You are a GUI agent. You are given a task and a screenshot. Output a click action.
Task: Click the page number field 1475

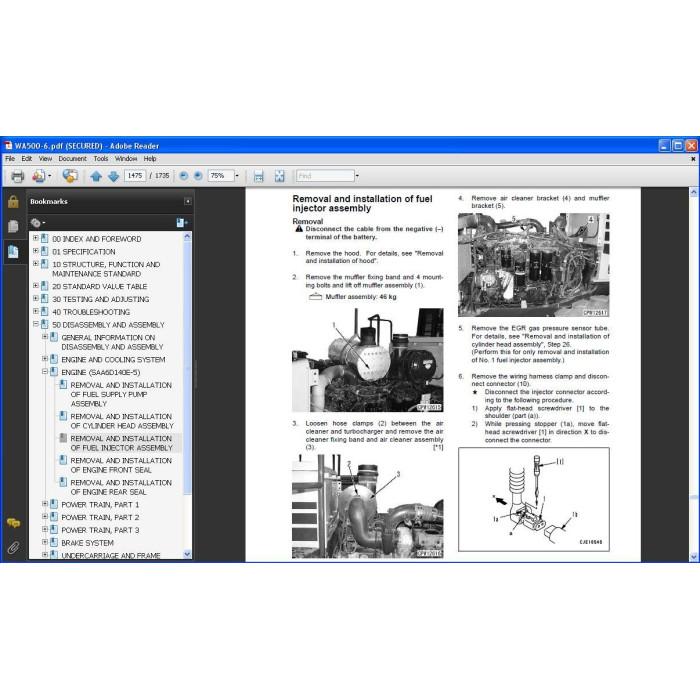click(x=135, y=176)
